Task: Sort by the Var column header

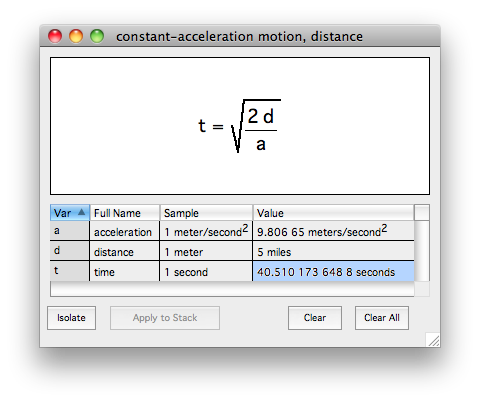Action: coord(70,213)
